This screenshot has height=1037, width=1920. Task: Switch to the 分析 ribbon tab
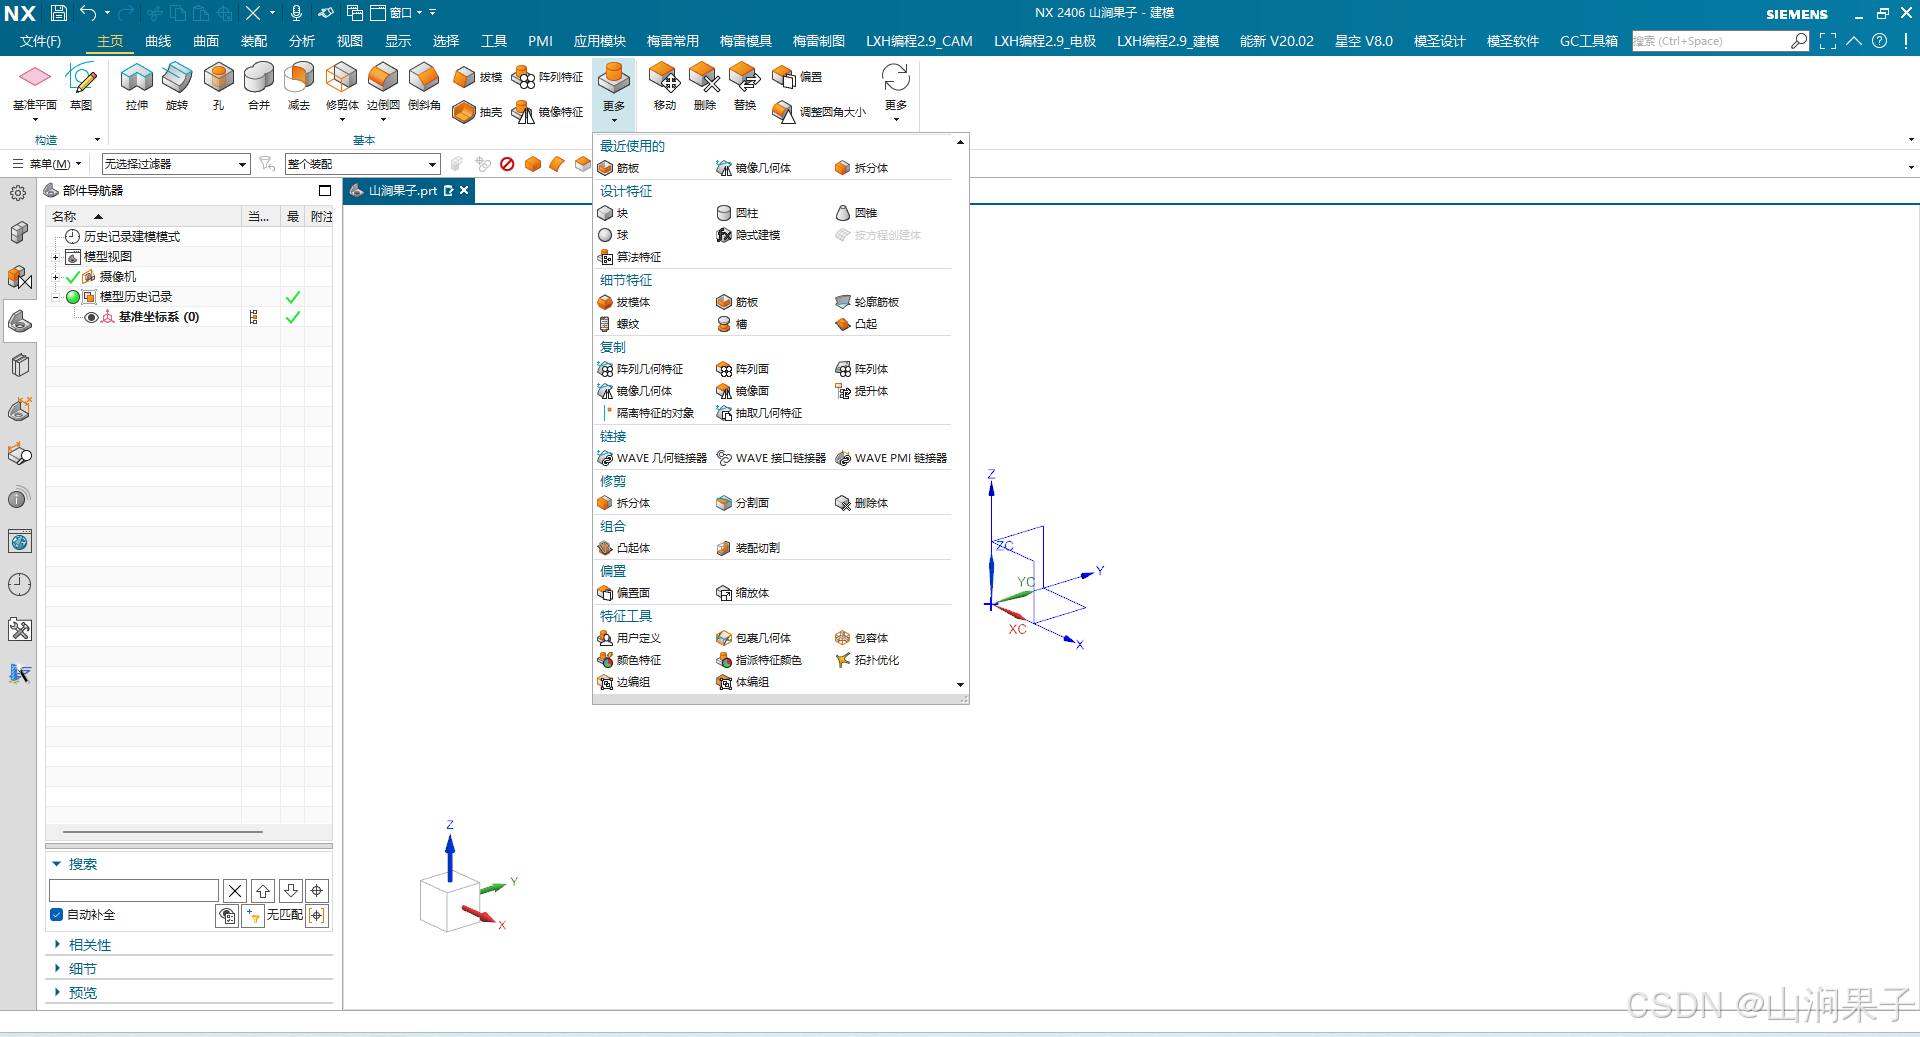click(x=302, y=41)
